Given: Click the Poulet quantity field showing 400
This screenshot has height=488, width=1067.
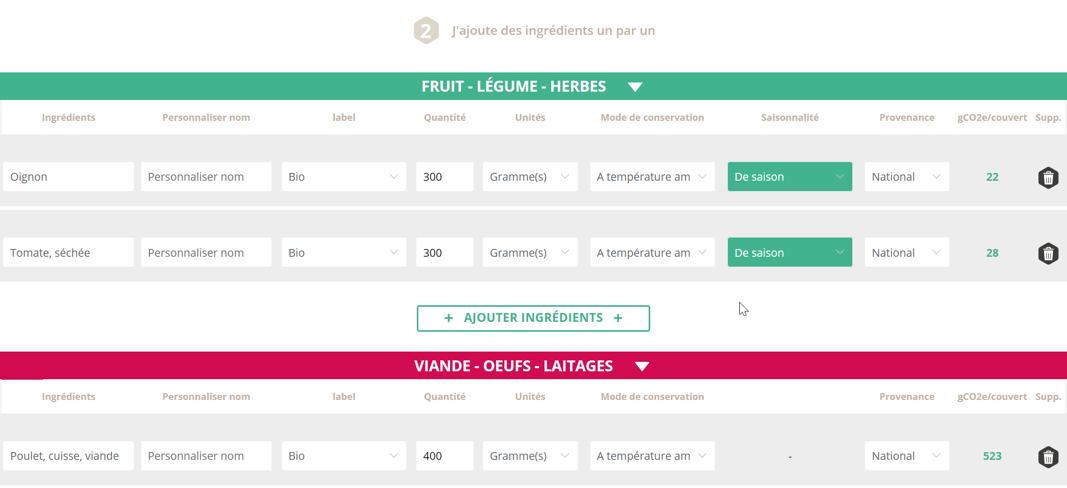Looking at the screenshot, I should [444, 456].
